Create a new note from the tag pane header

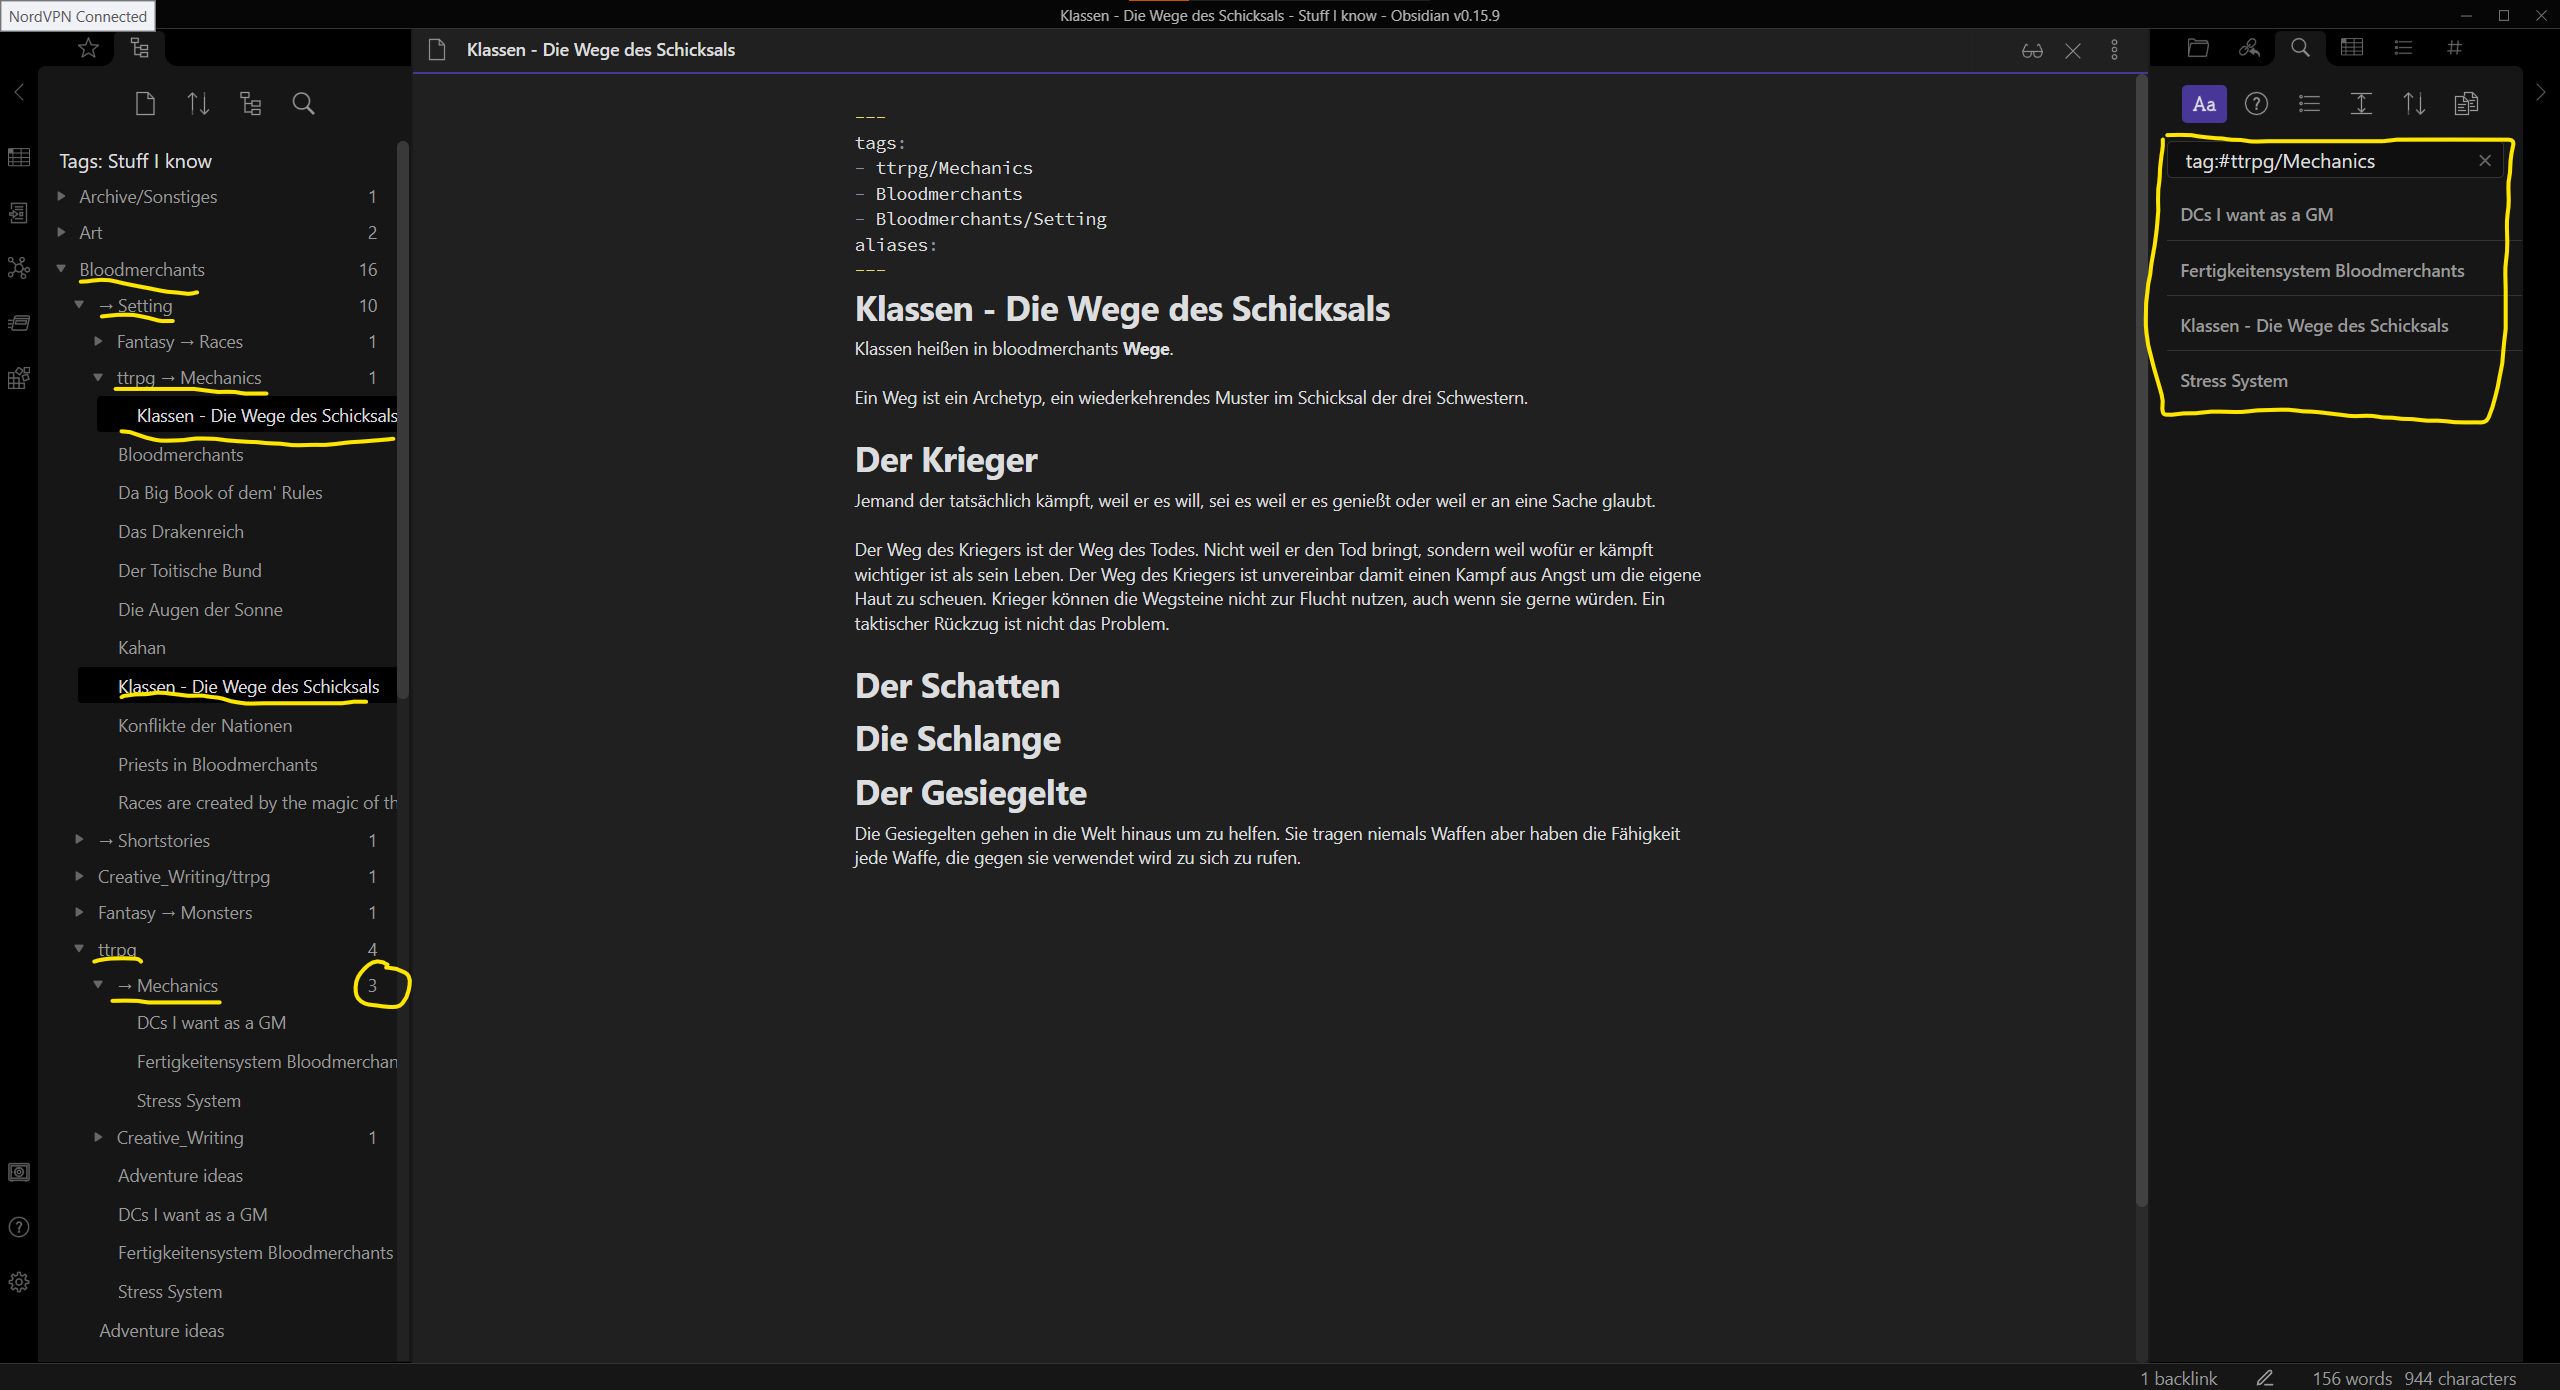(145, 103)
